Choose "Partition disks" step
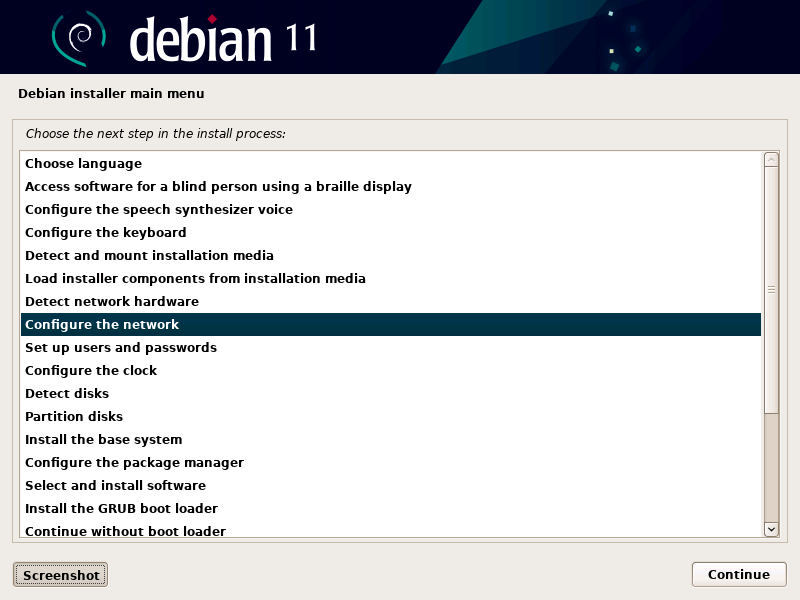 point(391,416)
